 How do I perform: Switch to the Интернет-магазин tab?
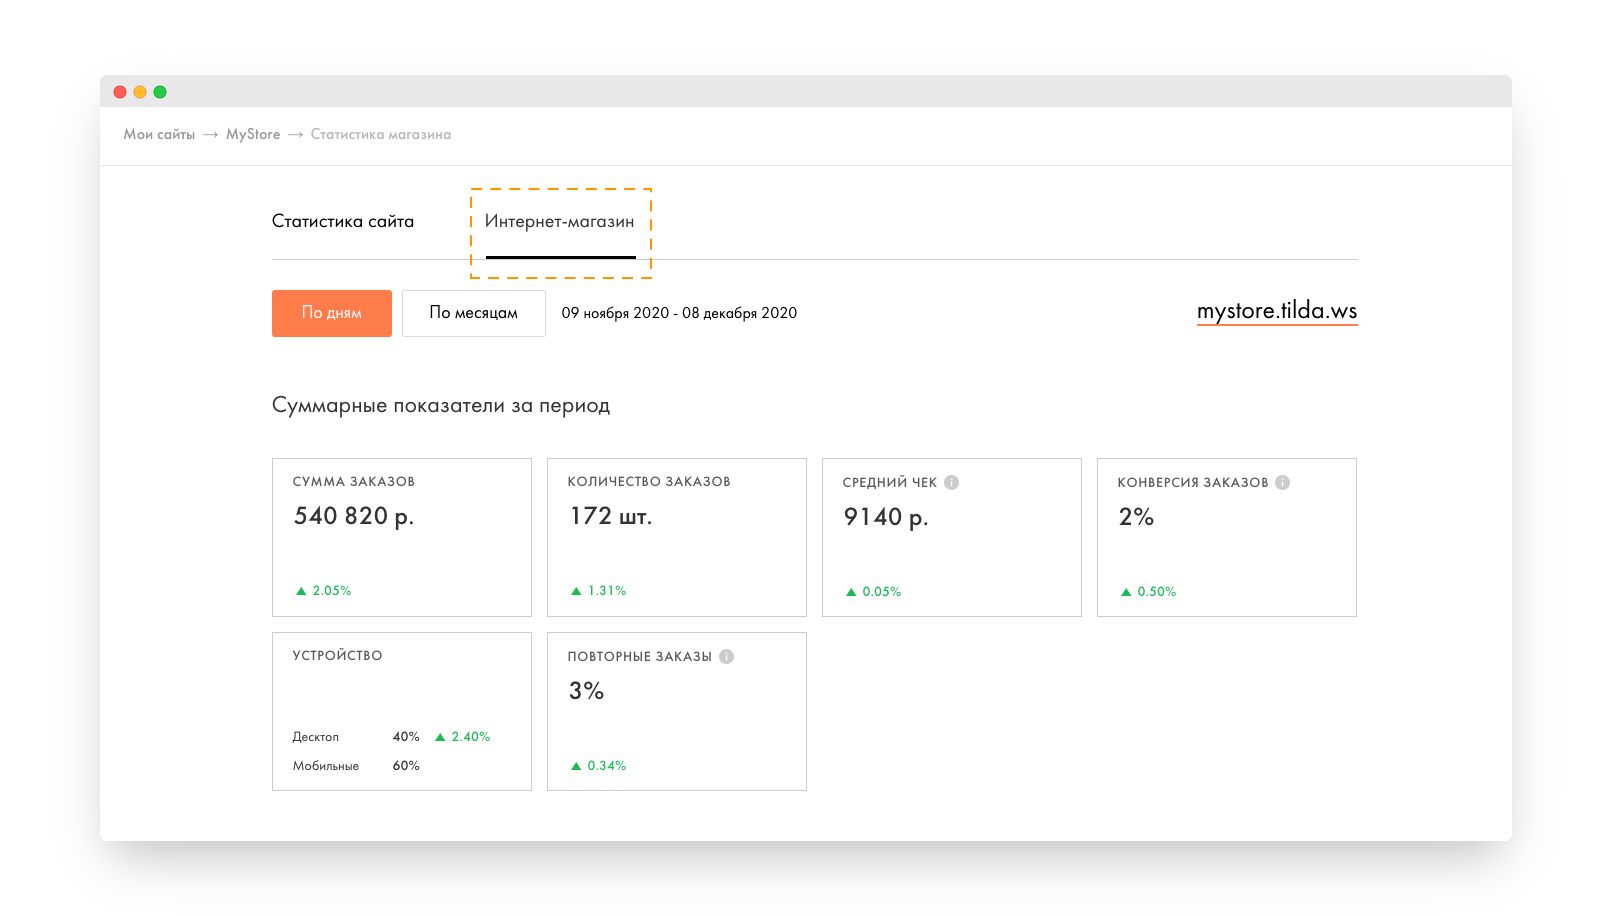[x=560, y=222]
